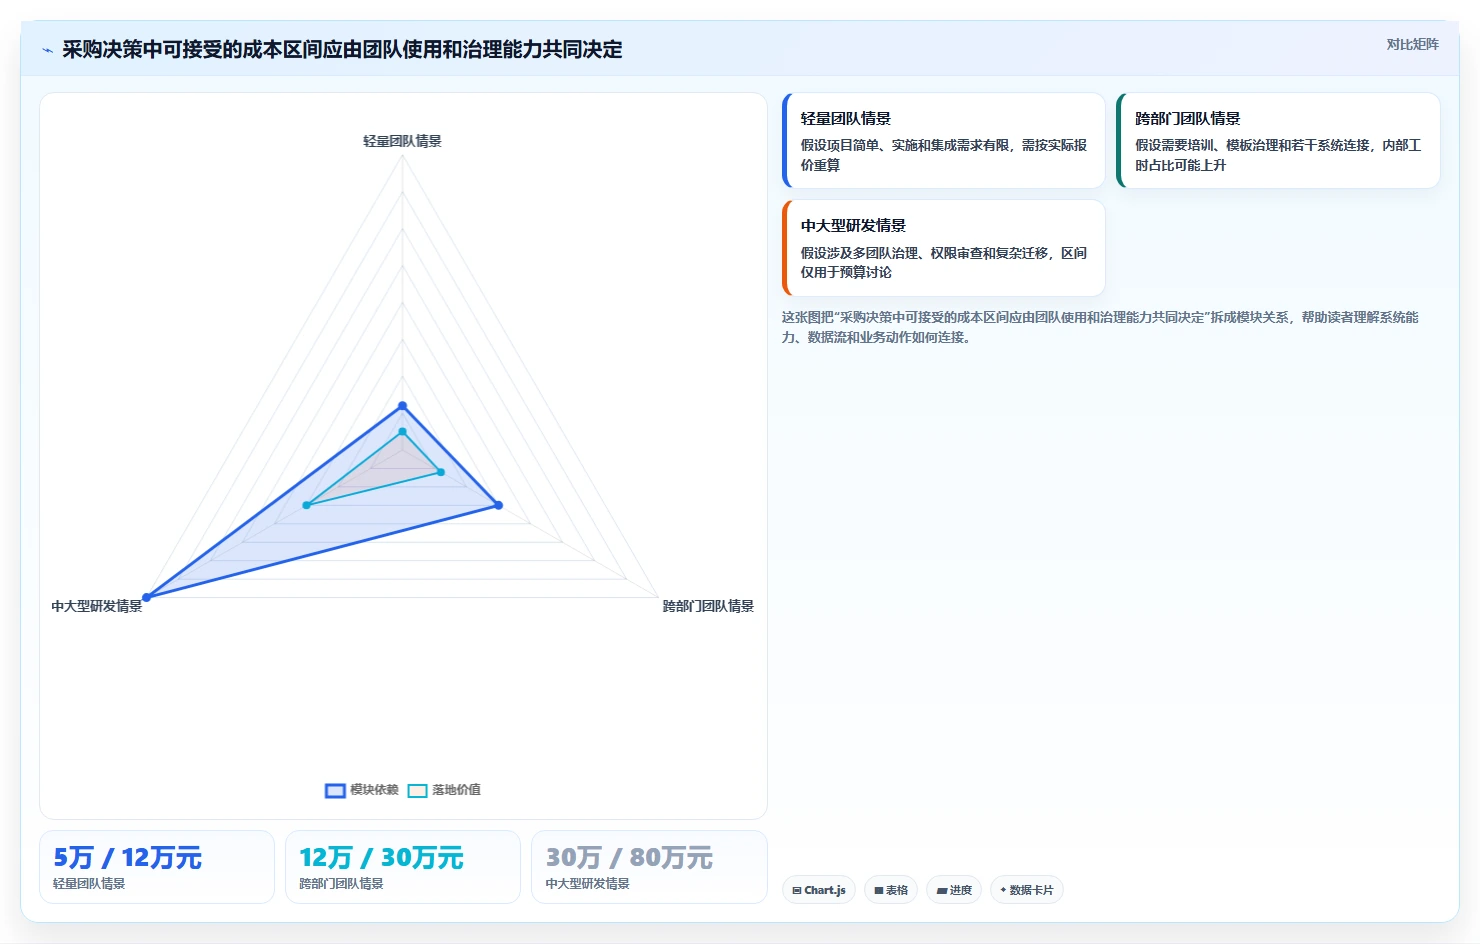Open the 中大型研发情景 description card
Image resolution: width=1480 pixels, height=944 pixels.
pyautogui.click(x=944, y=248)
